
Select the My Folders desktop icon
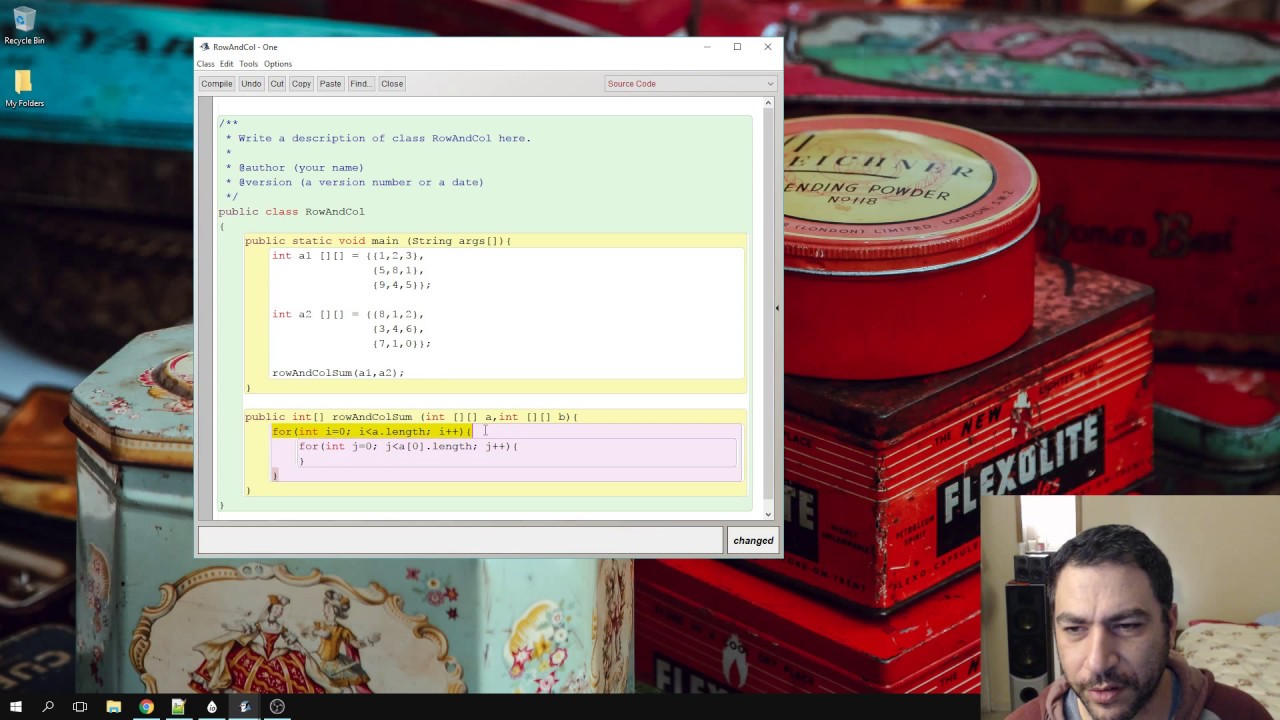(x=24, y=87)
